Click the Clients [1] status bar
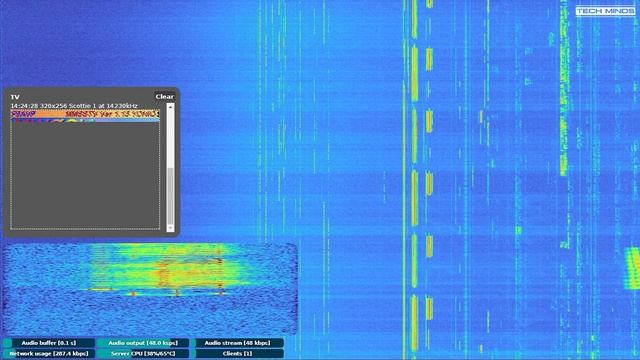The height and width of the screenshot is (360, 640). [238, 353]
